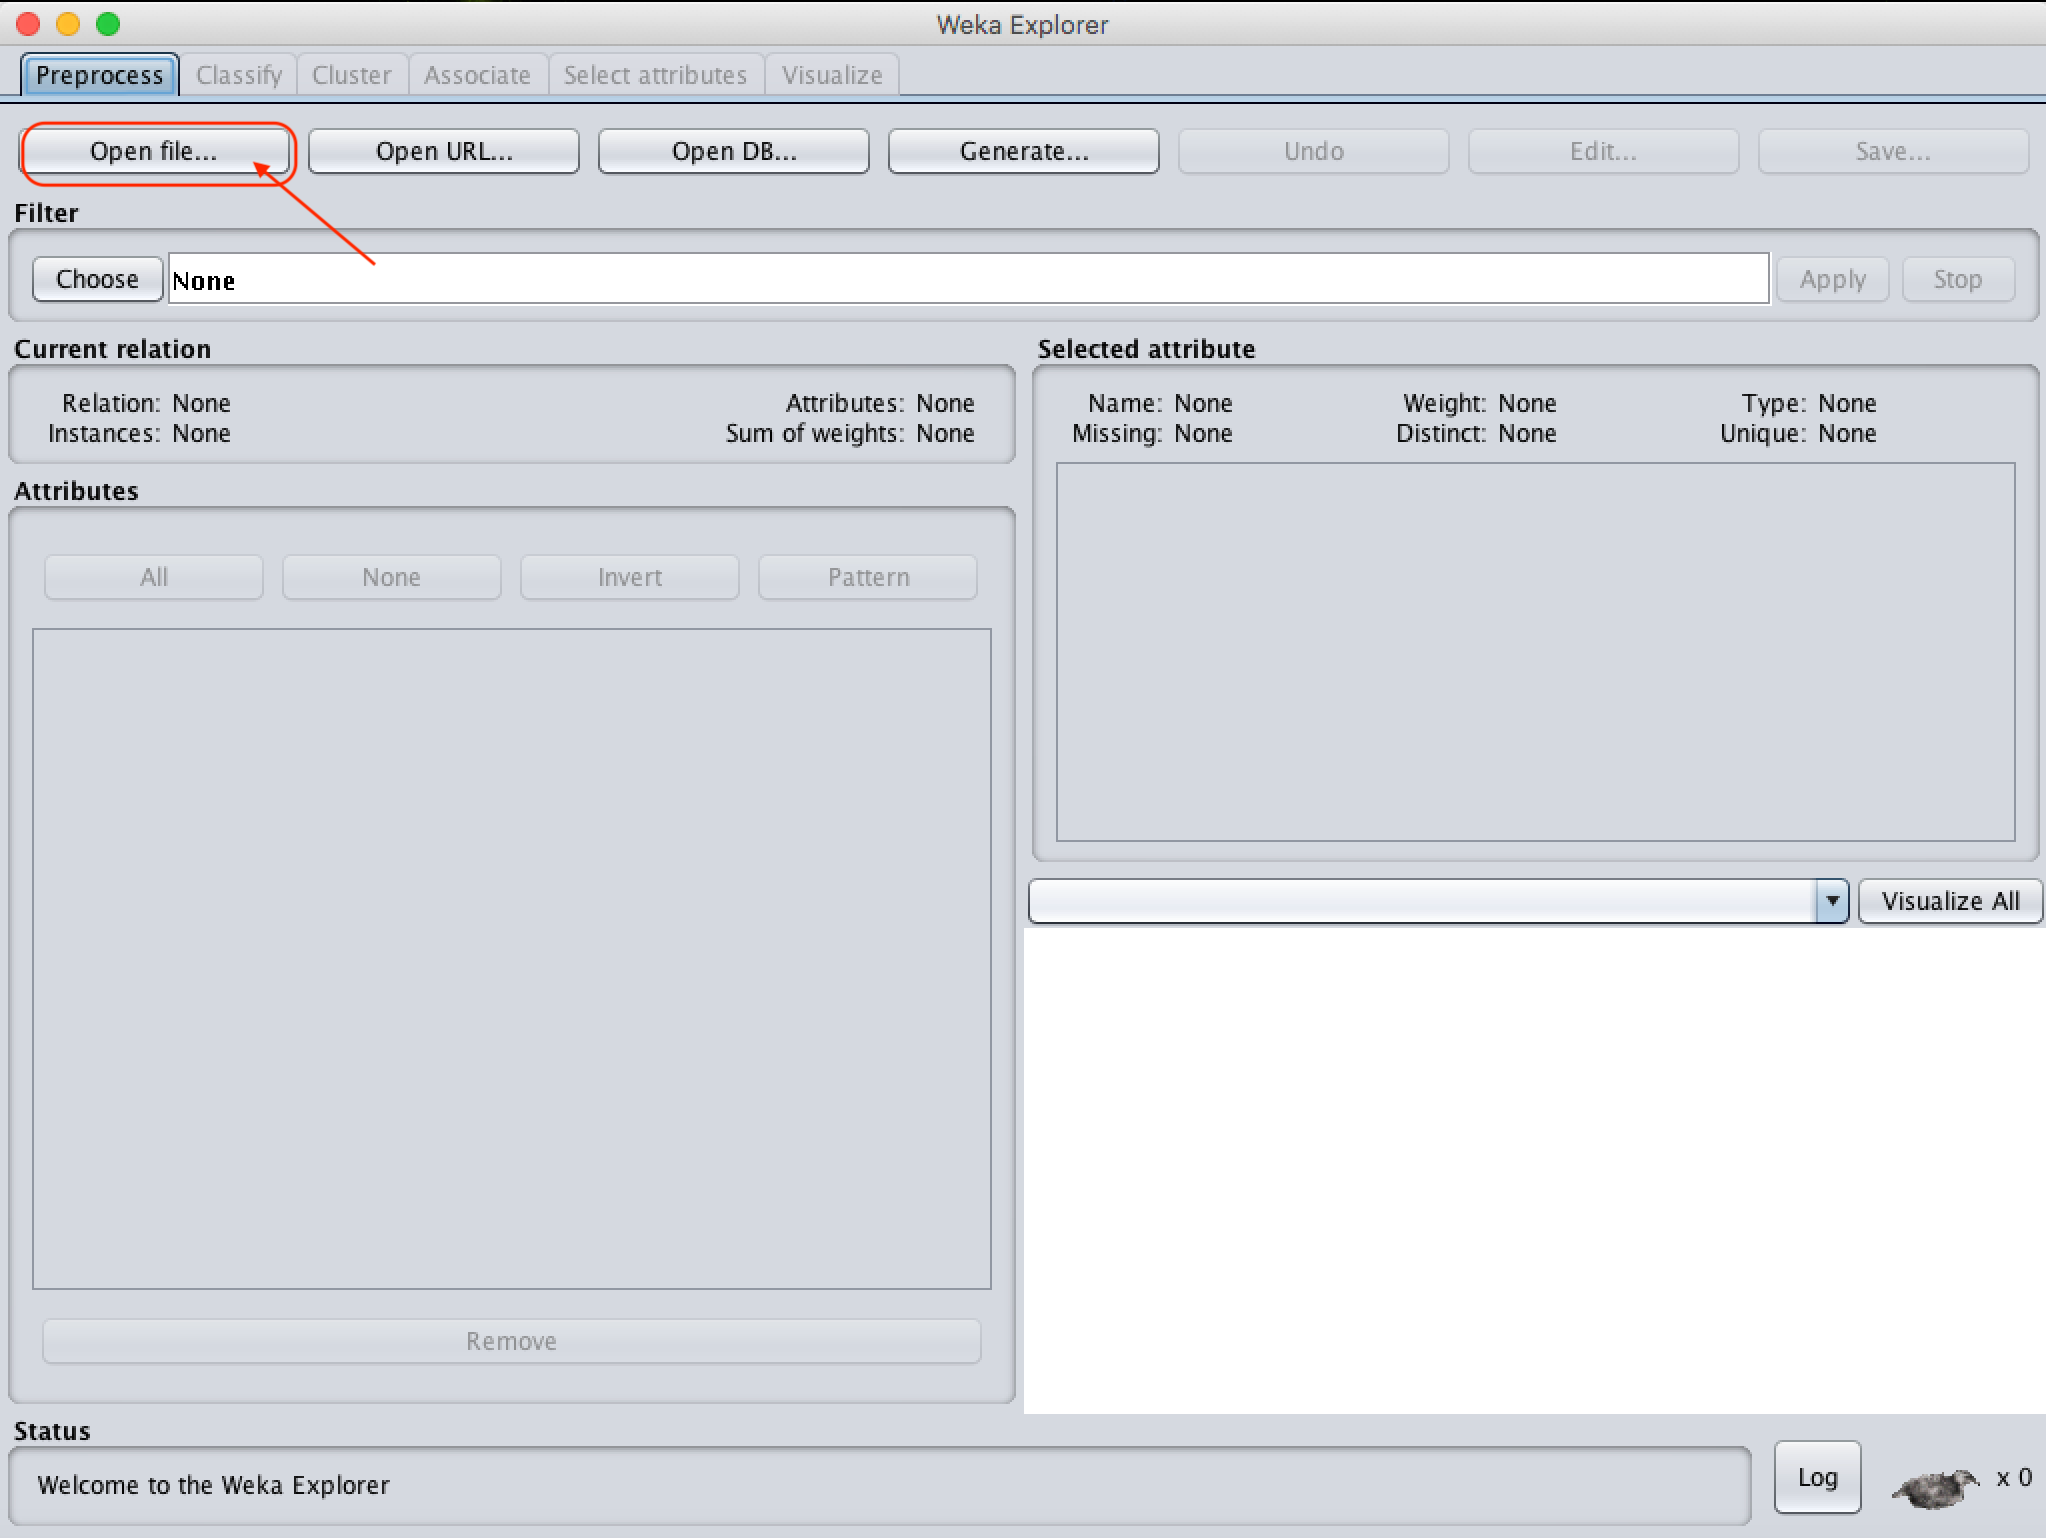
Task: Click the filter name field showing None
Action: point(968,279)
